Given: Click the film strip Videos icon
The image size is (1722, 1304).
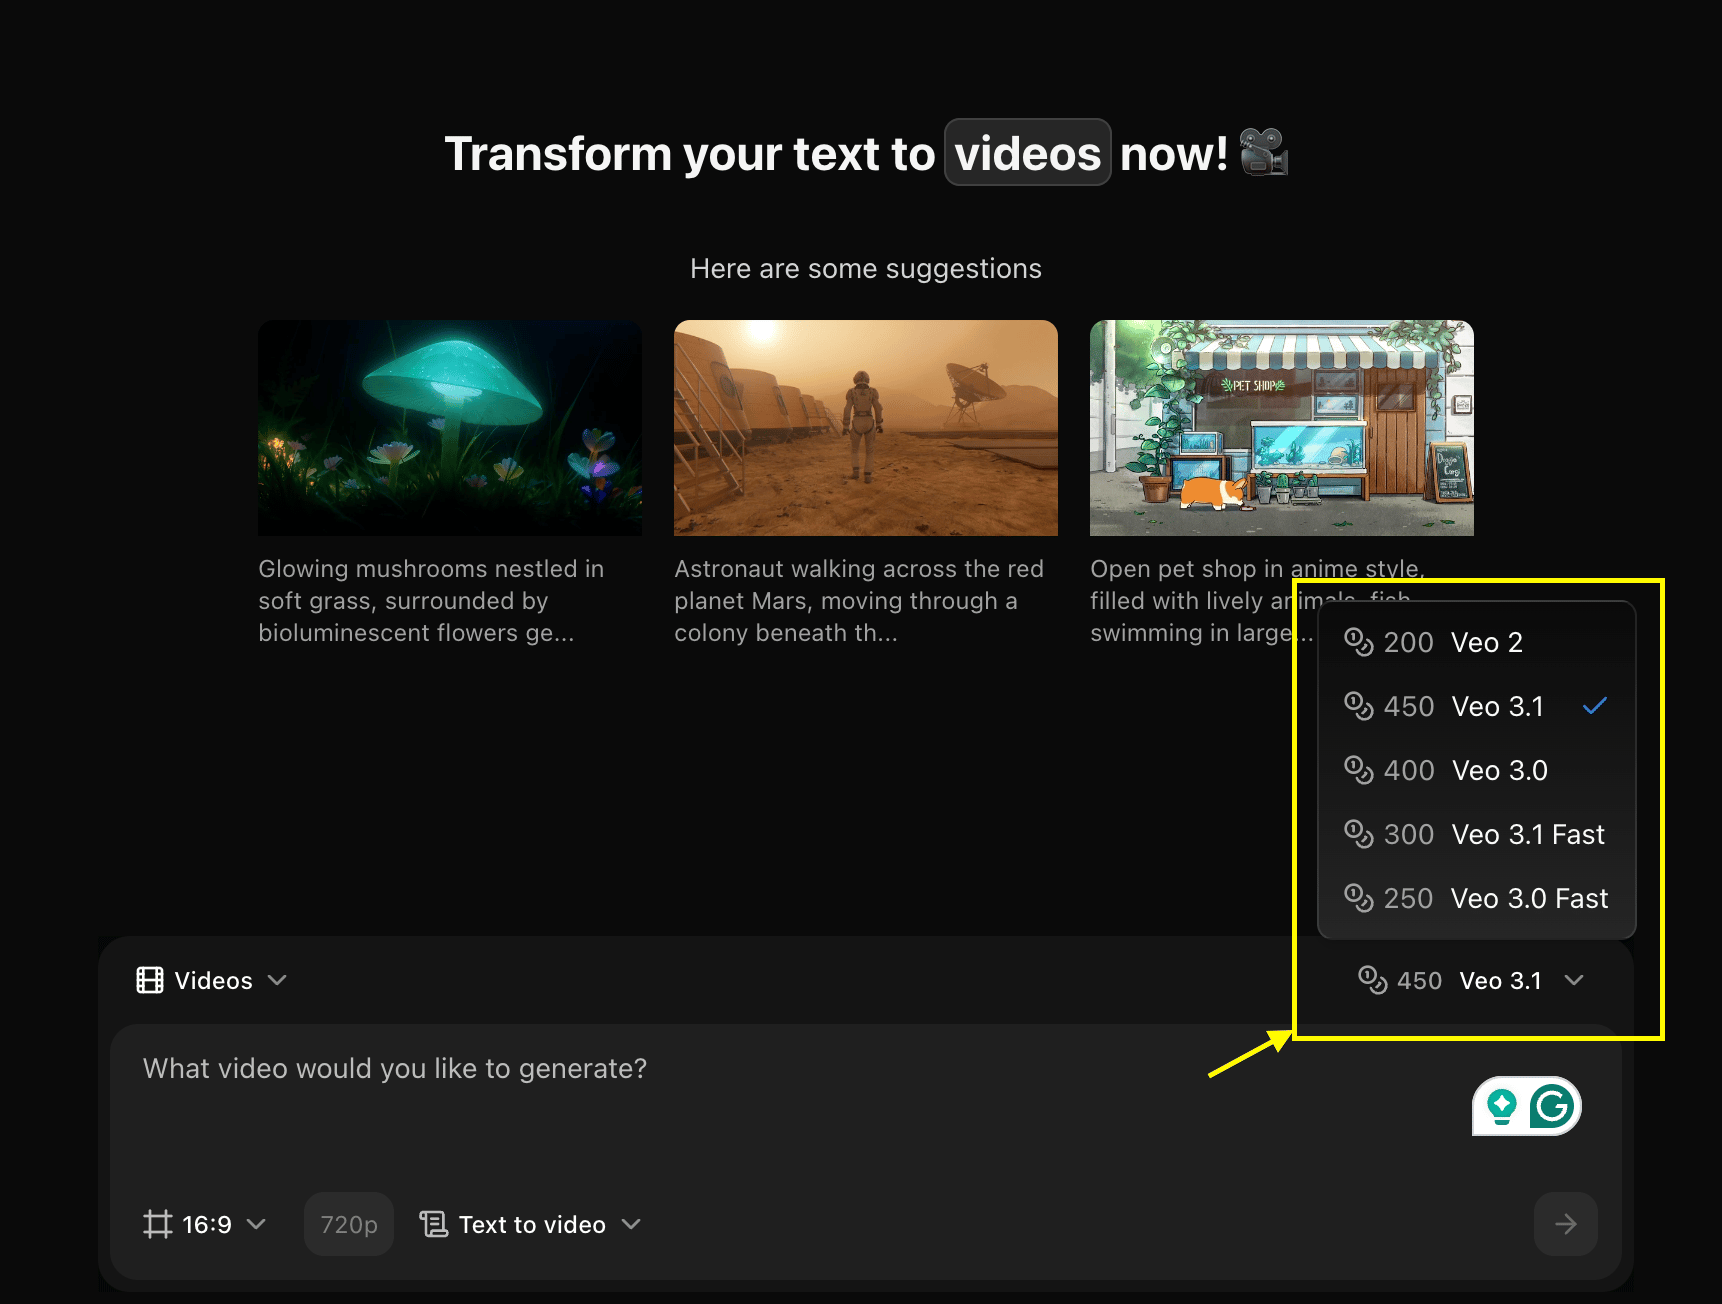Looking at the screenshot, I should pos(150,980).
